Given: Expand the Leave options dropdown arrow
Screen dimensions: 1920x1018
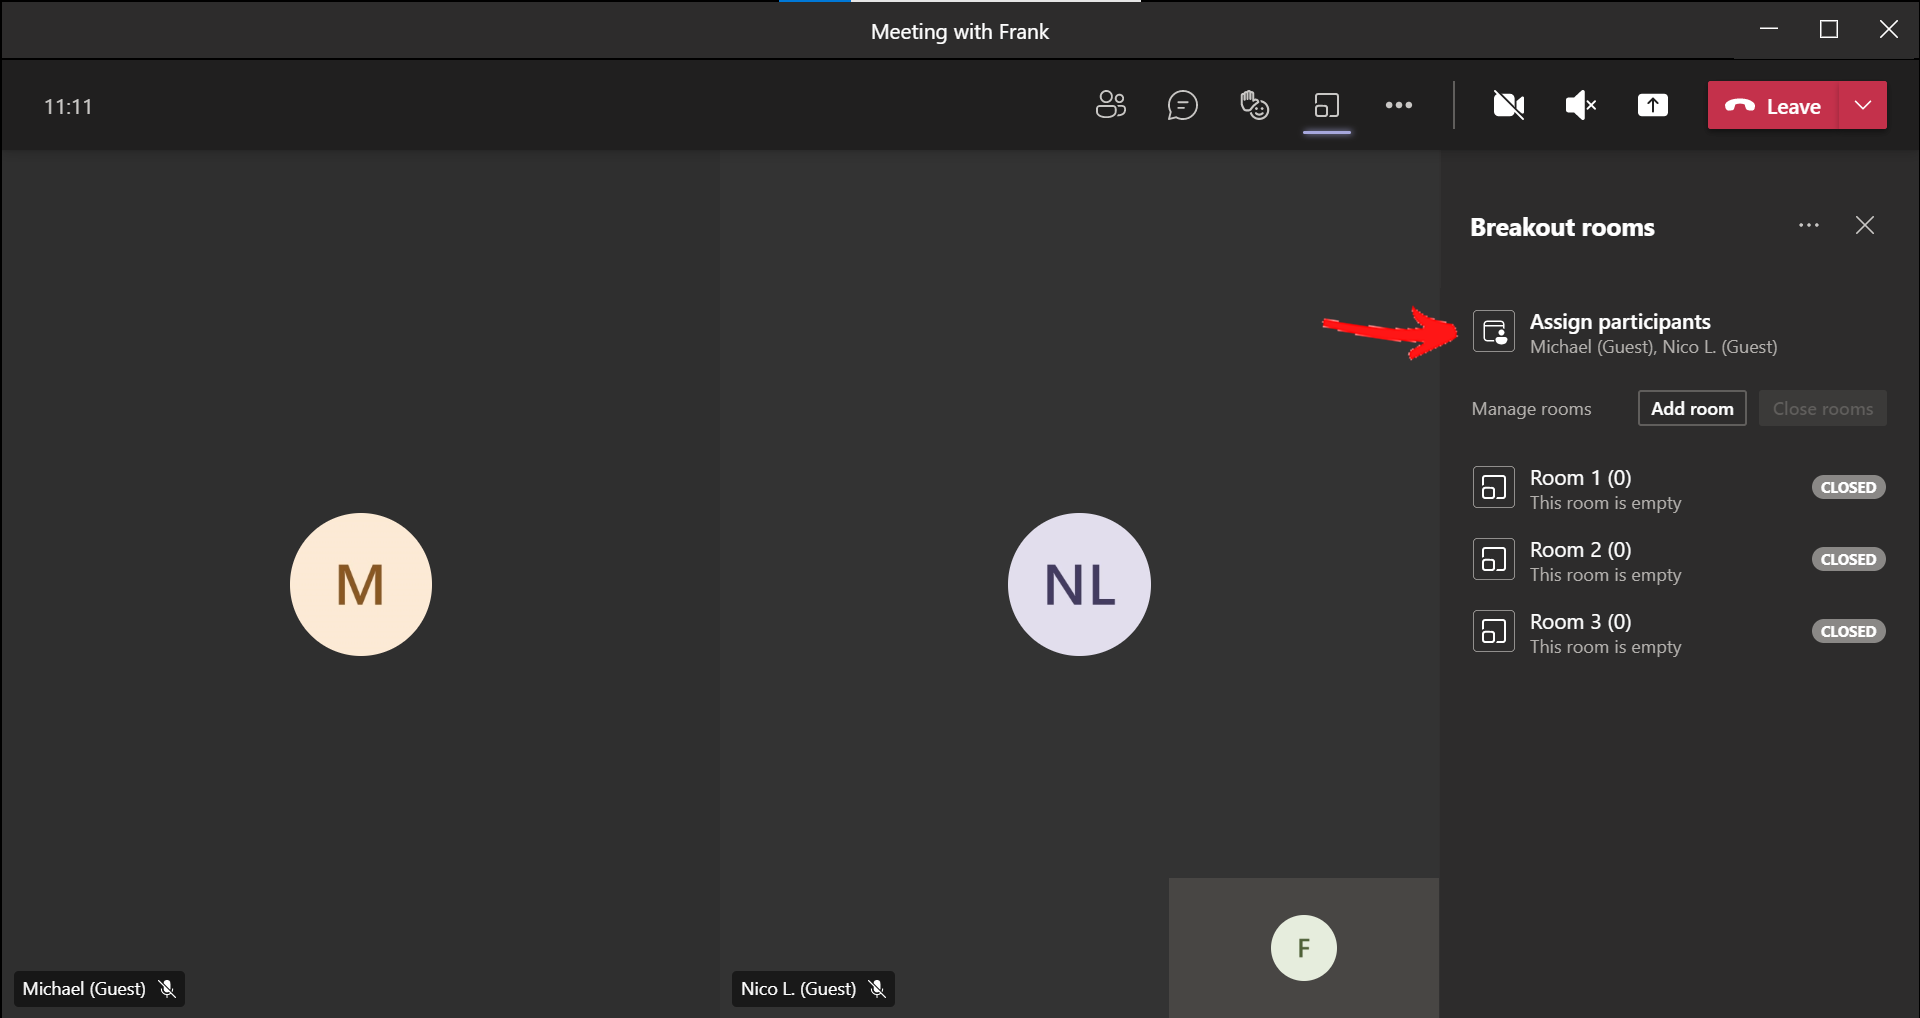Looking at the screenshot, I should [x=1862, y=105].
